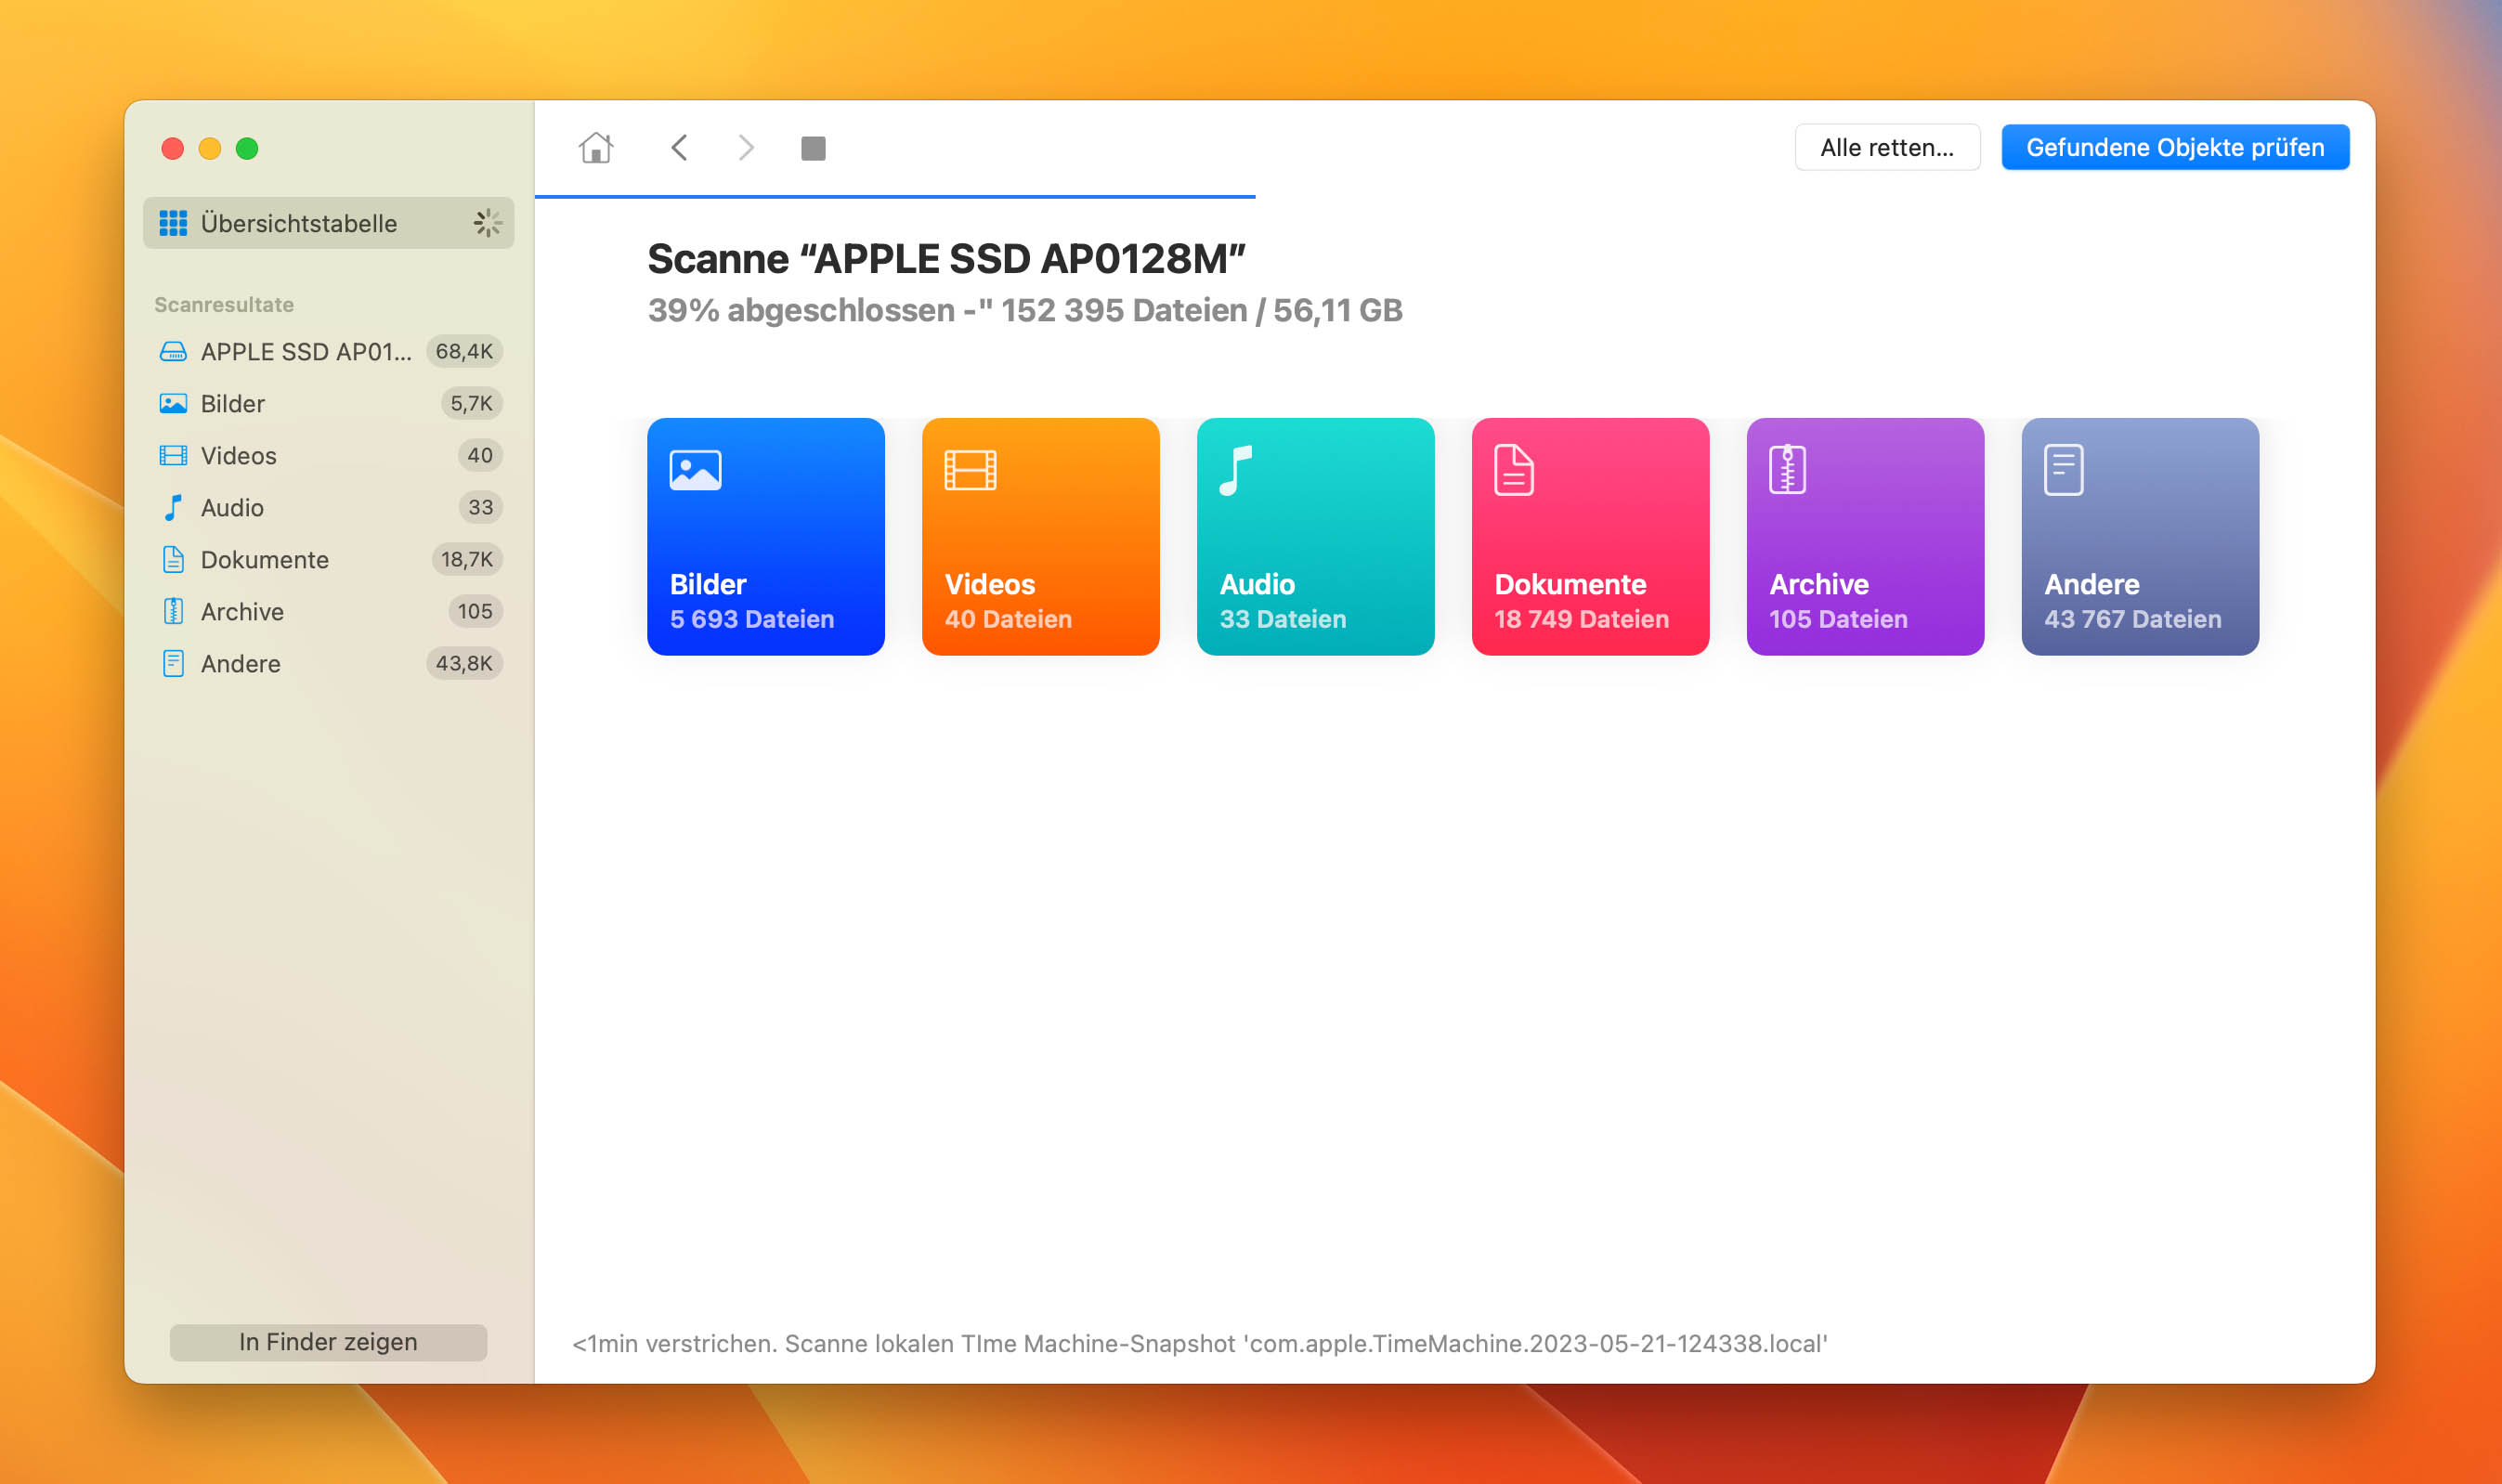This screenshot has height=1484, width=2502.
Task: Click the home navigation icon
Action: (595, 149)
